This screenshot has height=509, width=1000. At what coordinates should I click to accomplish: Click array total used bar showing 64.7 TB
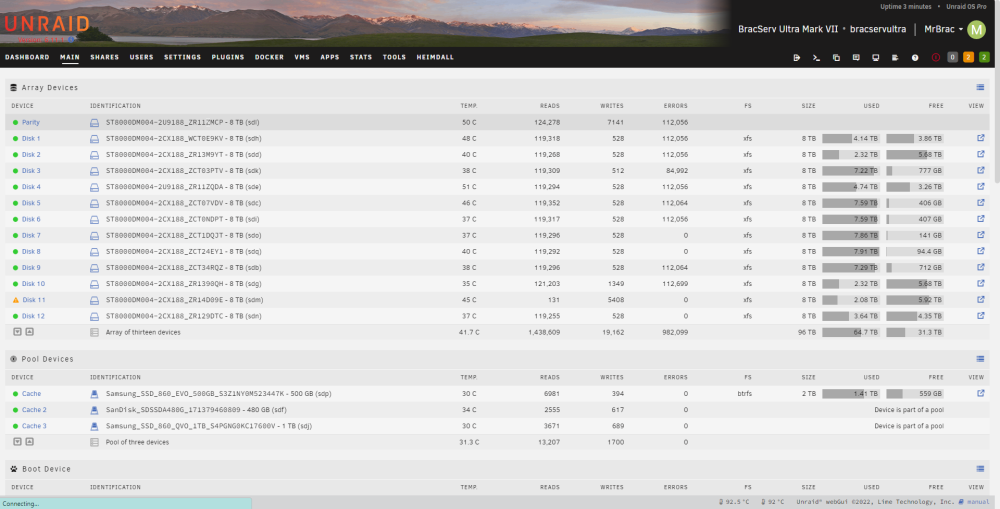[x=851, y=332]
